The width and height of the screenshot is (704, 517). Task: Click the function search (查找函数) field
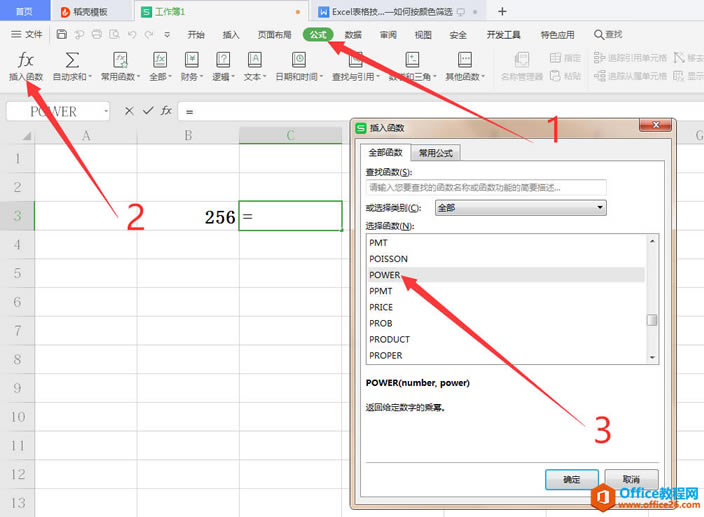(486, 187)
